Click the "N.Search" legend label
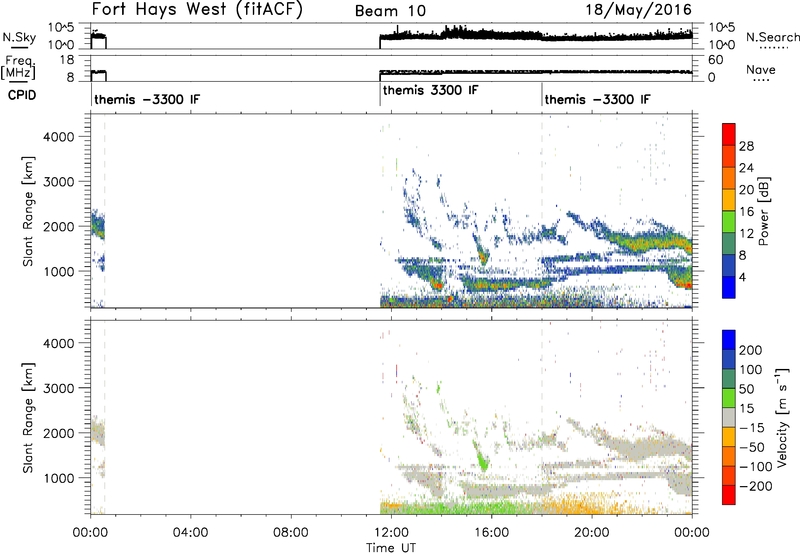Screen dimensions: 800x554 (x=772, y=37)
